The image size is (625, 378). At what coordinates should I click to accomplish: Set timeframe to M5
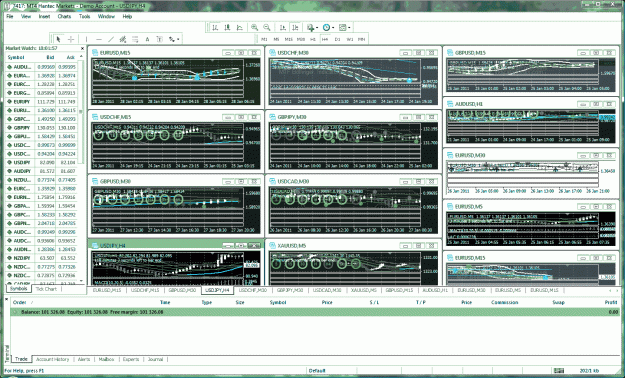[x=276, y=39]
